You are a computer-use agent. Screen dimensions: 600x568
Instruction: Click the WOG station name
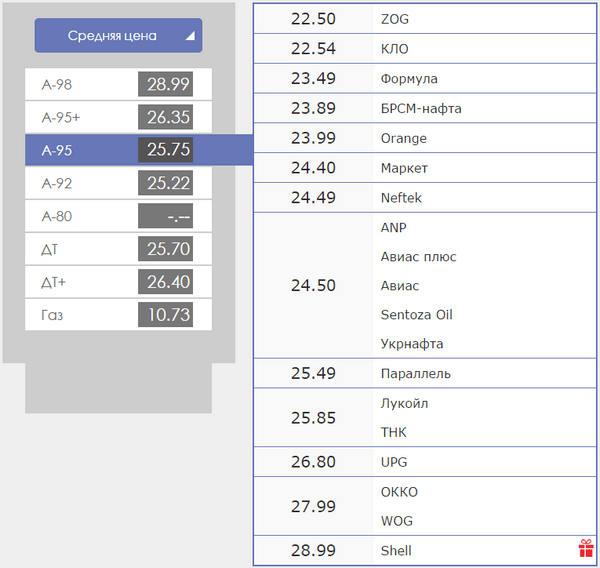click(397, 521)
